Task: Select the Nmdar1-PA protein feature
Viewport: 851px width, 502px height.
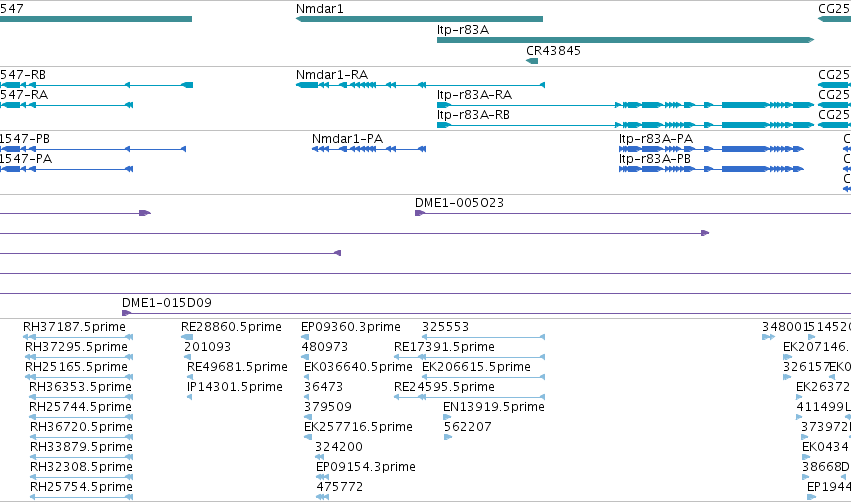Action: coord(369,149)
